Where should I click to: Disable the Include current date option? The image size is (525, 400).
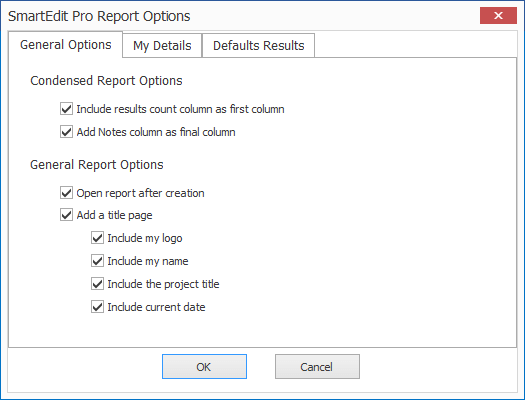[x=97, y=307]
